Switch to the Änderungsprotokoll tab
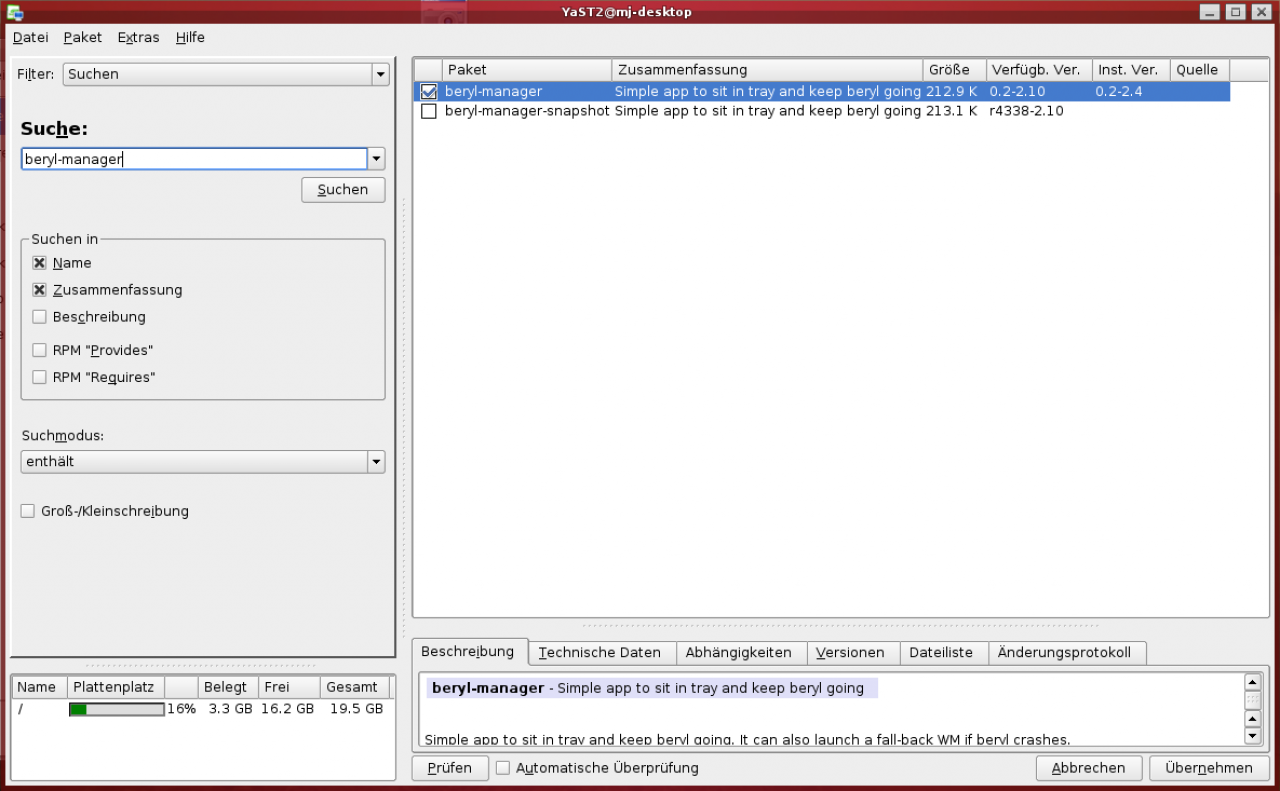The width and height of the screenshot is (1280, 791). (x=1065, y=652)
